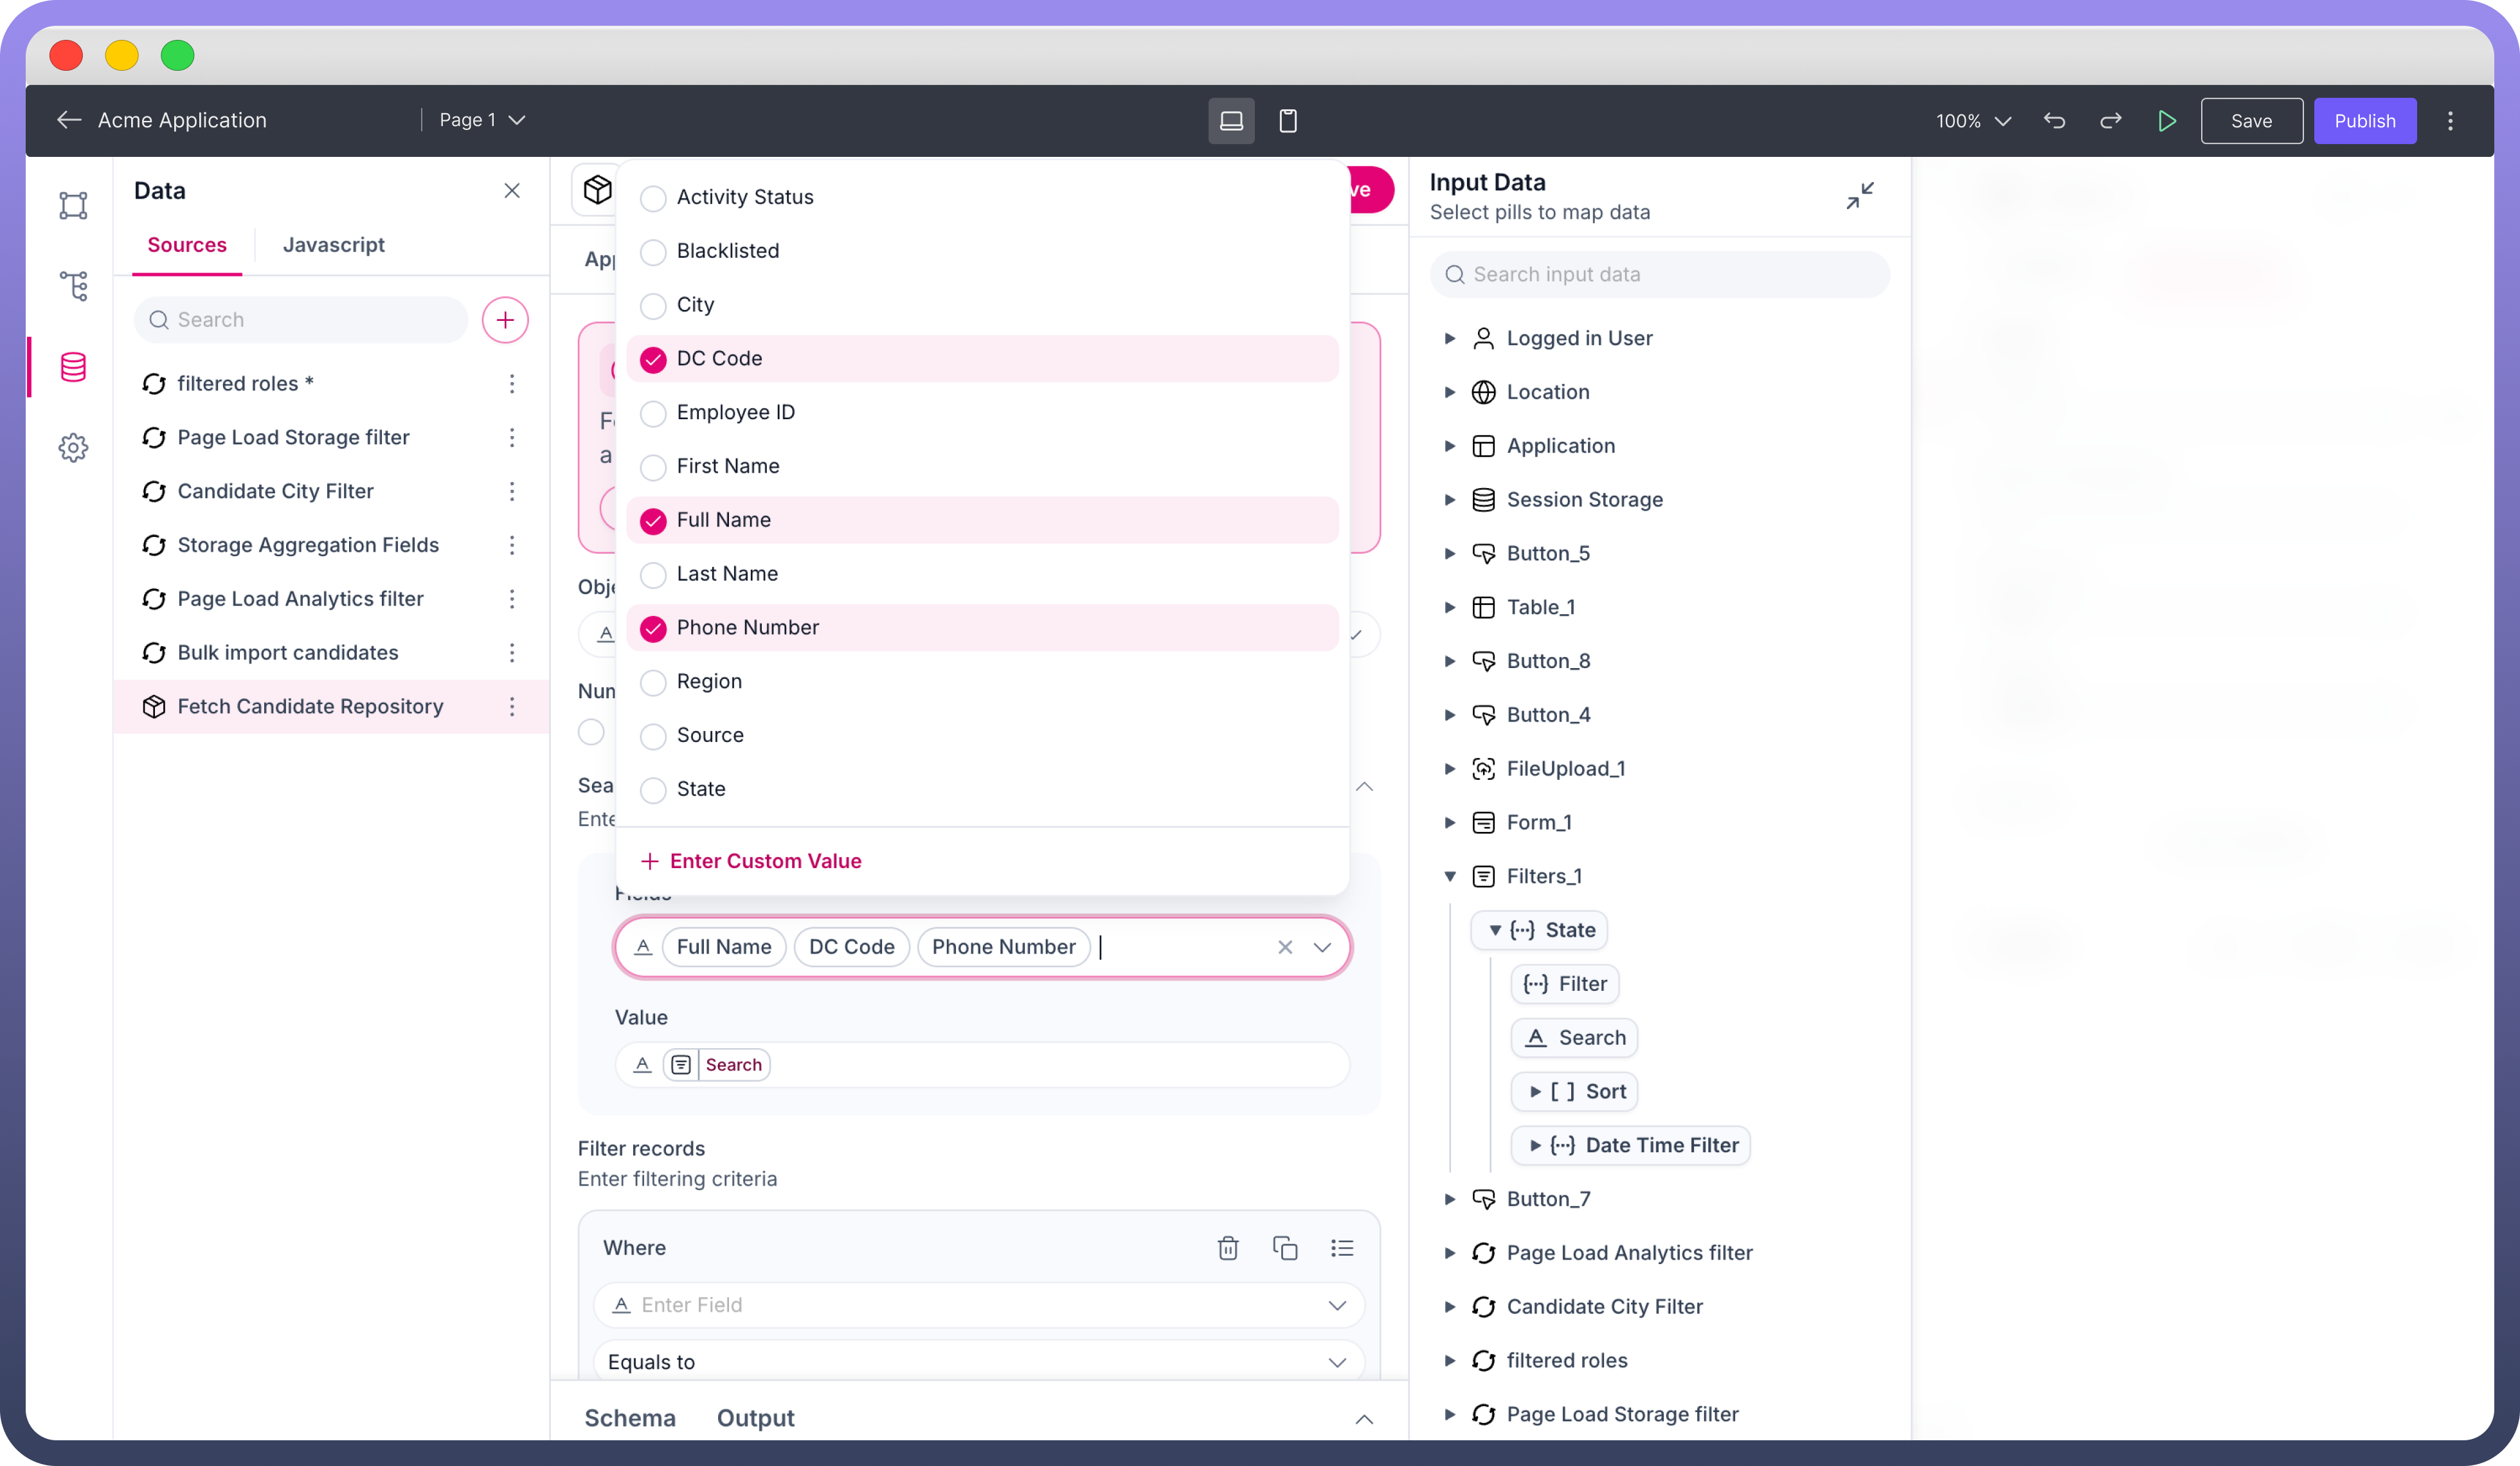Viewport: 2520px width, 1466px height.
Task: Click the green Run preview play icon
Action: pyautogui.click(x=2166, y=121)
